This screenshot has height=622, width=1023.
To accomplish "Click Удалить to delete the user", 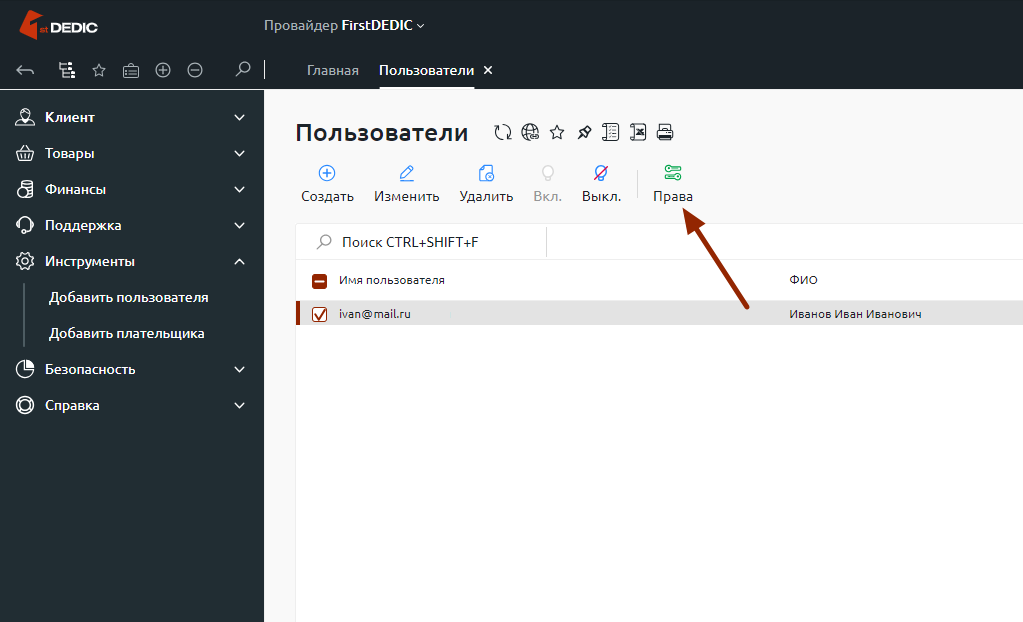I will pyautogui.click(x=486, y=184).
